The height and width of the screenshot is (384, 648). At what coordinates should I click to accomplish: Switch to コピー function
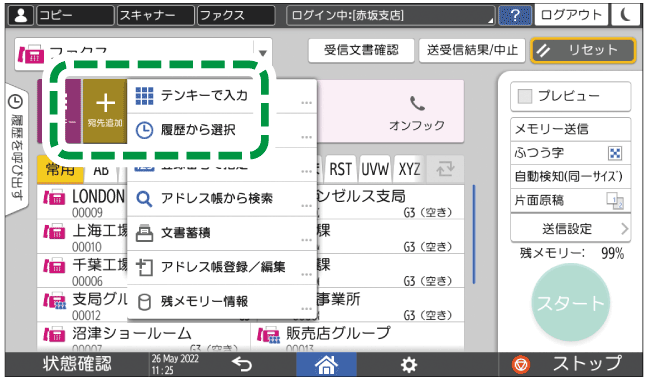coord(75,16)
